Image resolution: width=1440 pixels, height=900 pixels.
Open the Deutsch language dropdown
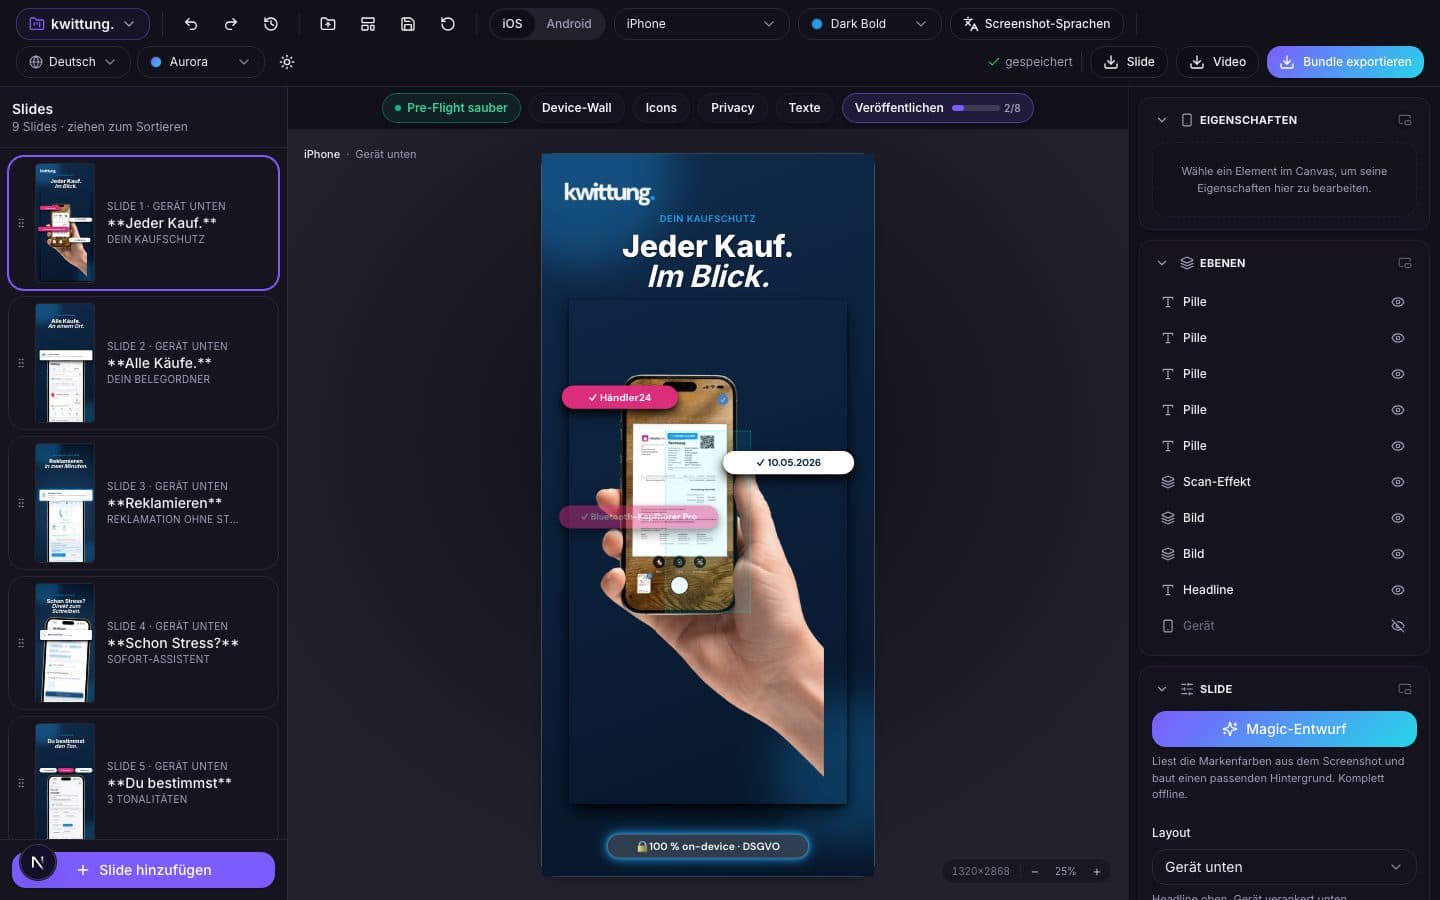(x=72, y=62)
